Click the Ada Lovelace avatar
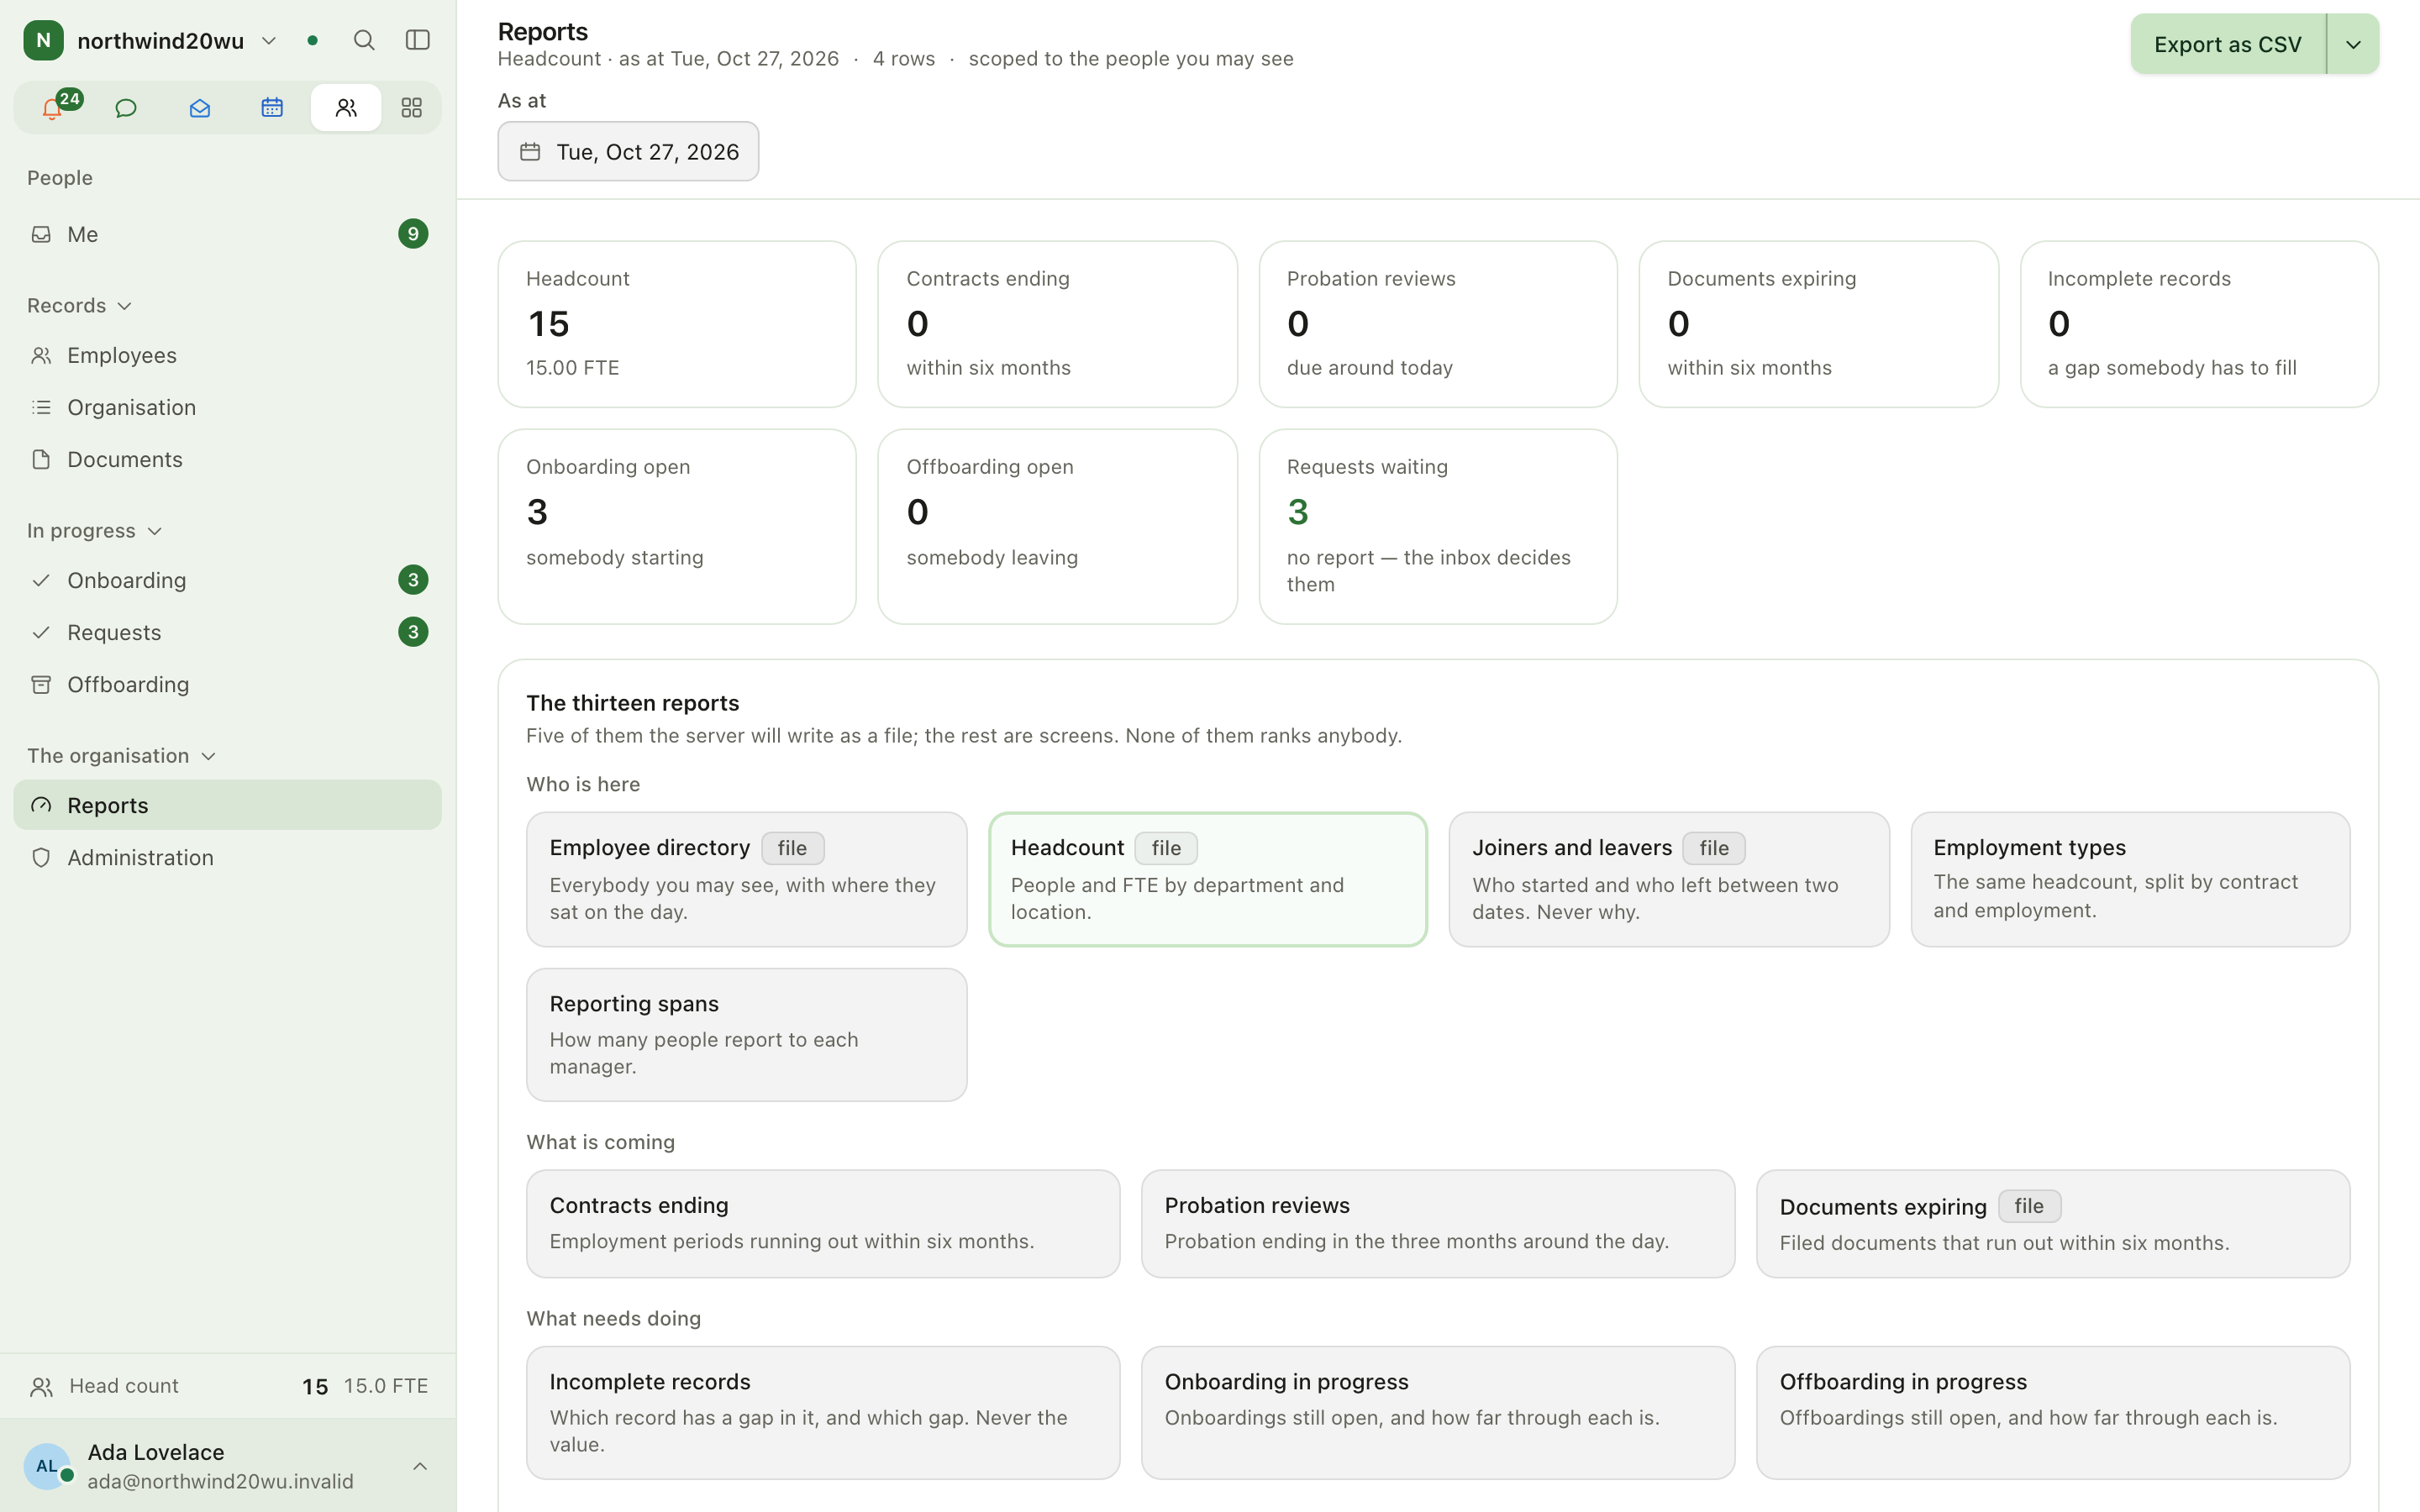Screen dimensions: 2420x1512 [x=47, y=1465]
